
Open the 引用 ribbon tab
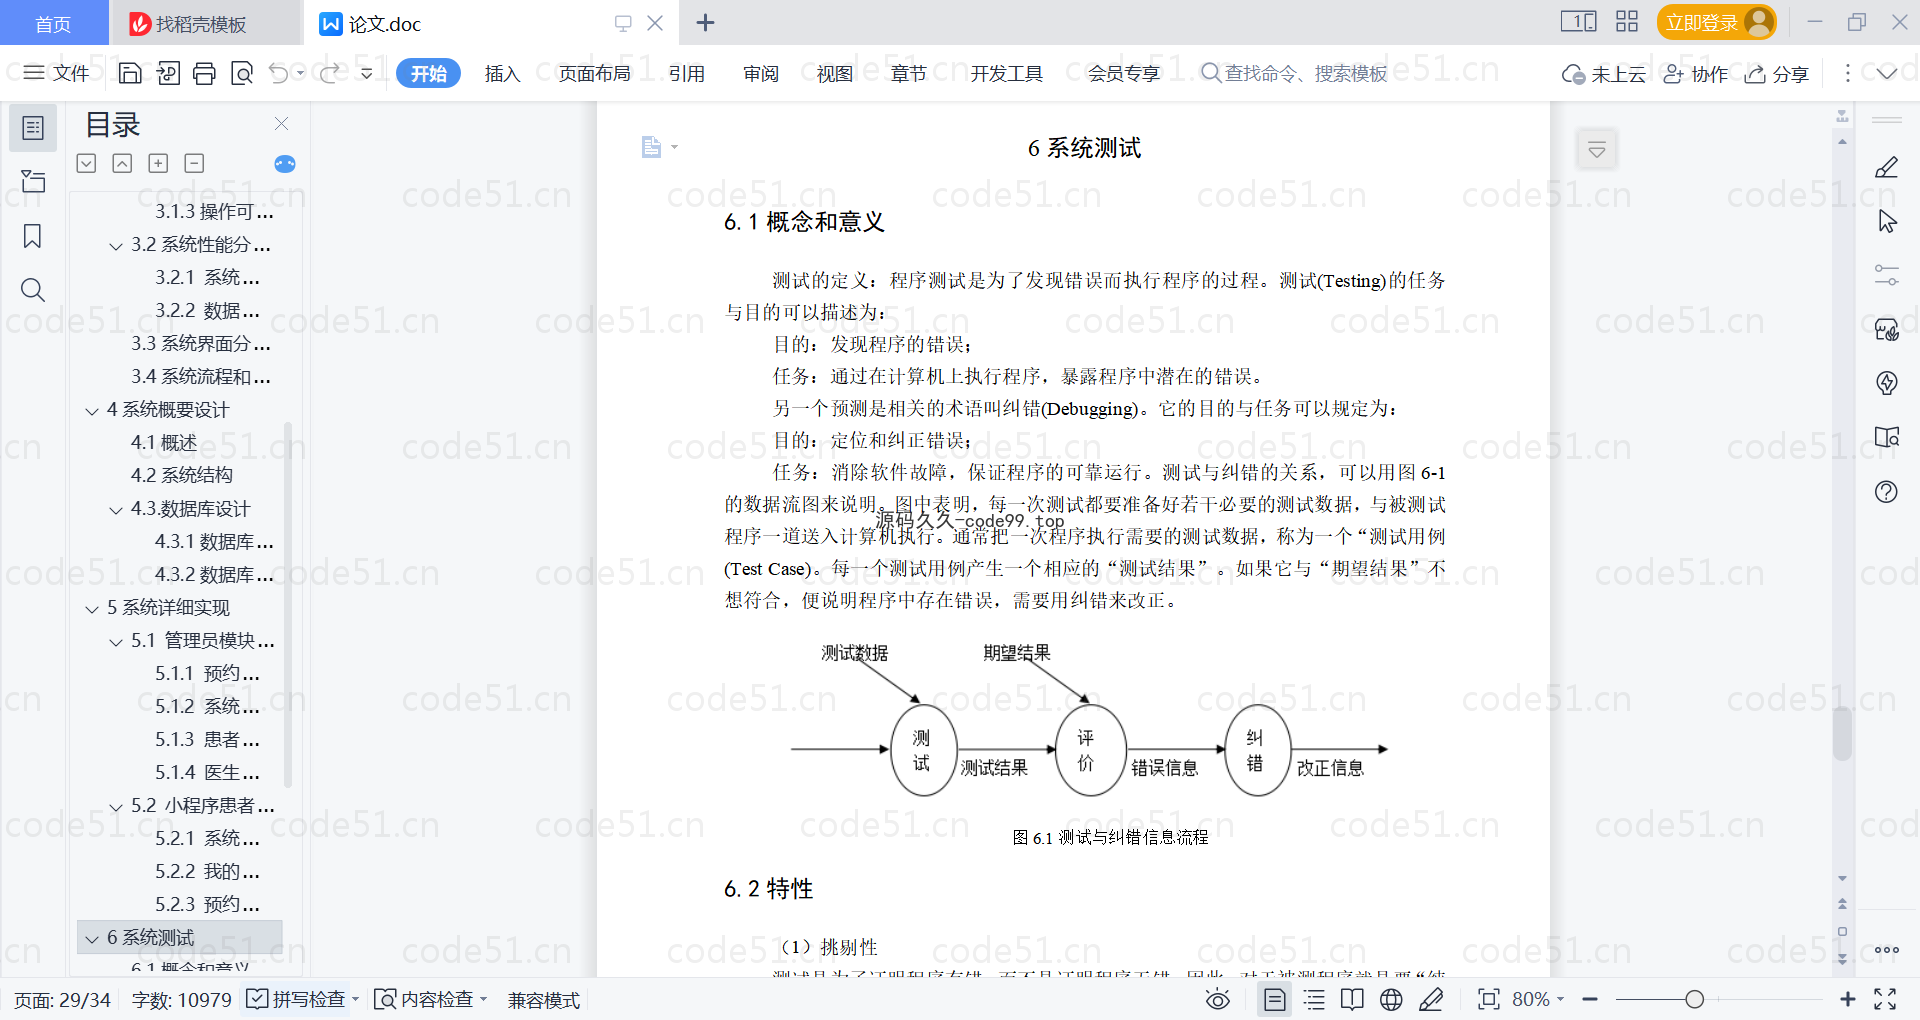pyautogui.click(x=687, y=73)
